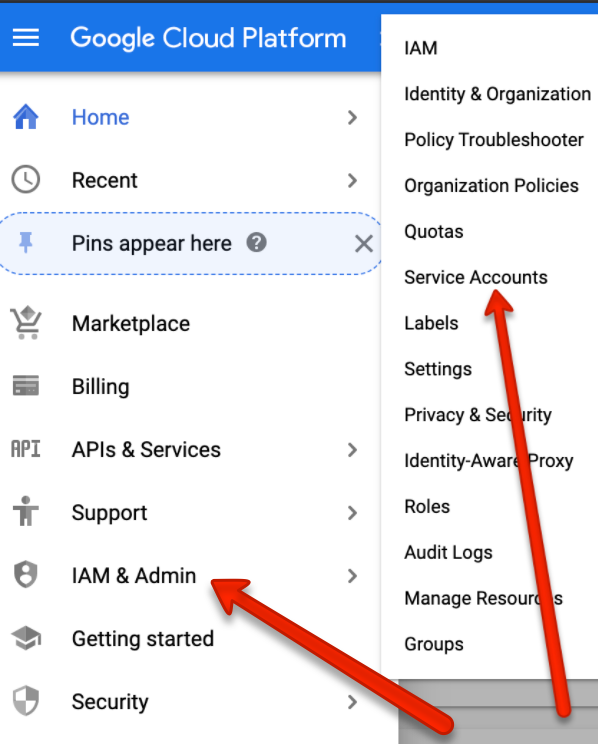The width and height of the screenshot is (598, 744).
Task: Click the Getting started graduation cap icon
Action: pyautogui.click(x=26, y=638)
